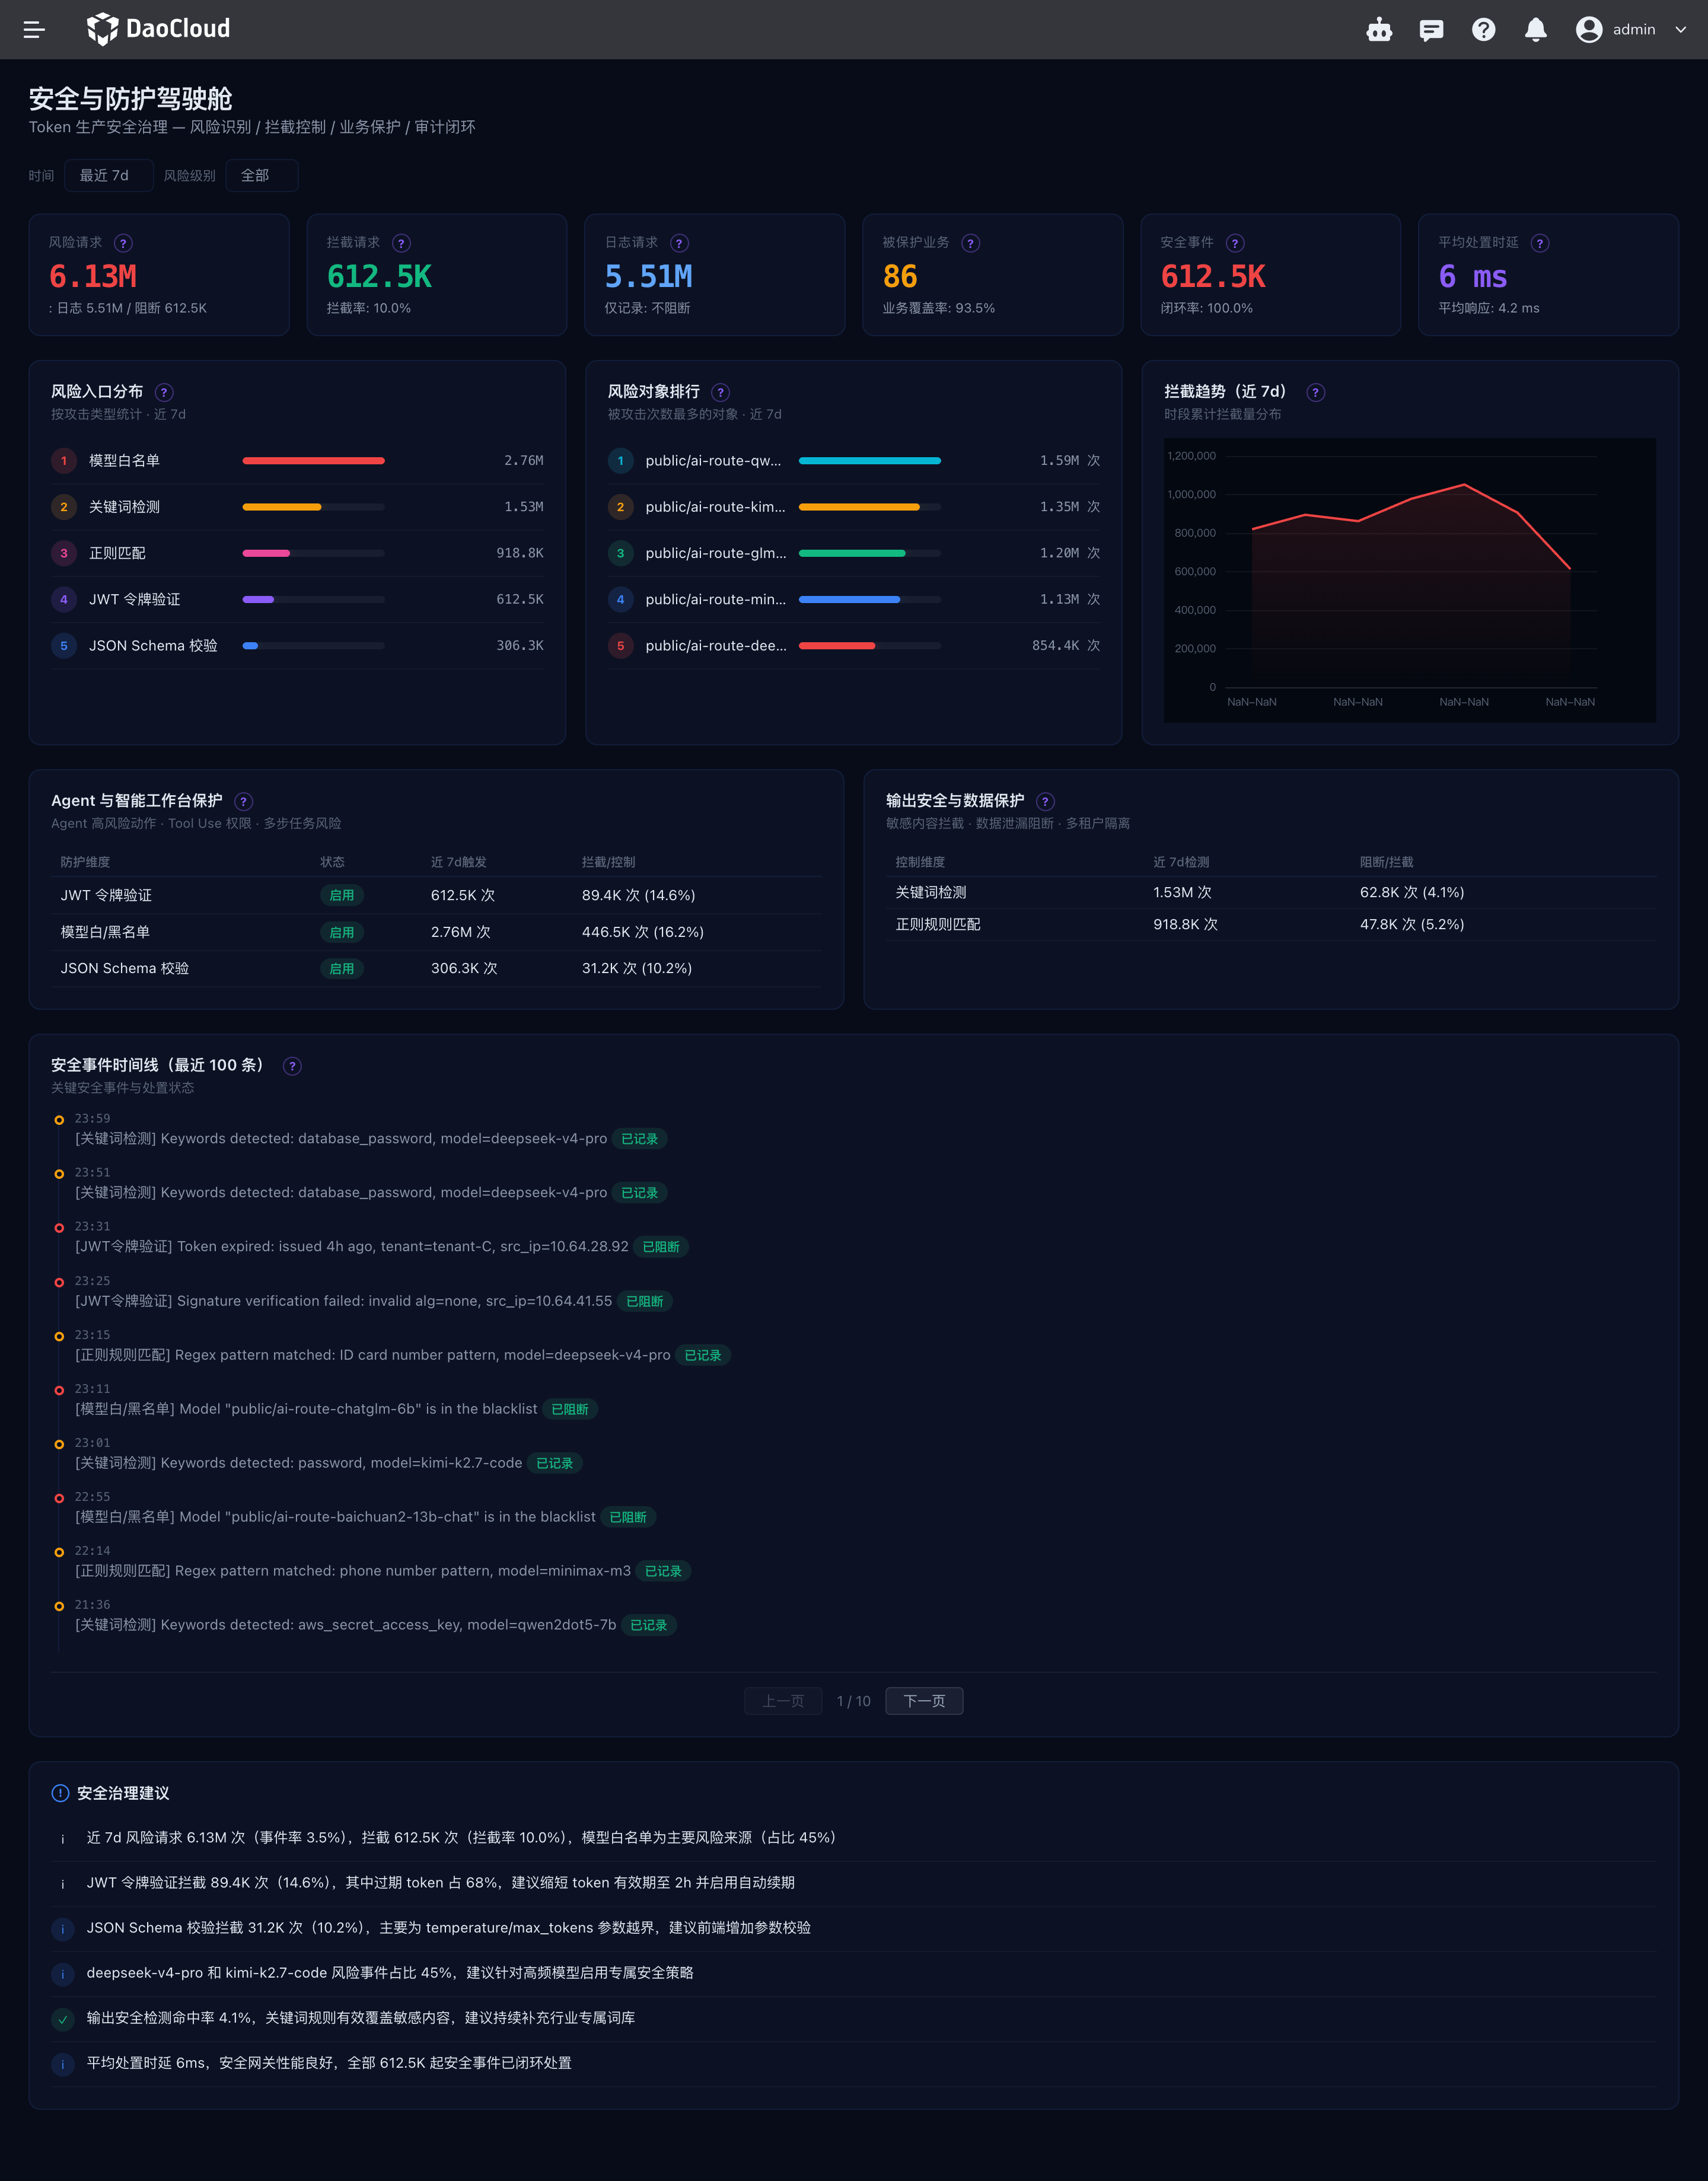
Task: Open the help question mark in header
Action: click(1483, 30)
